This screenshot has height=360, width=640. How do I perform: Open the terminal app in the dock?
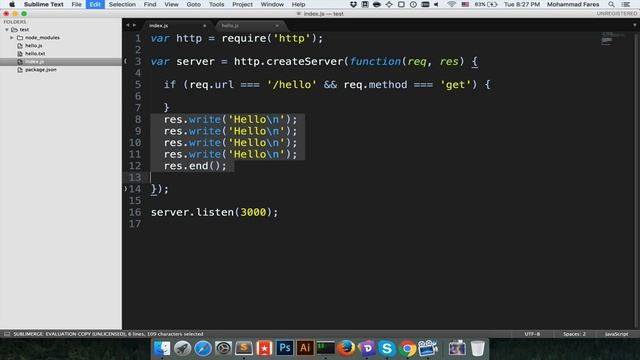coord(325,348)
